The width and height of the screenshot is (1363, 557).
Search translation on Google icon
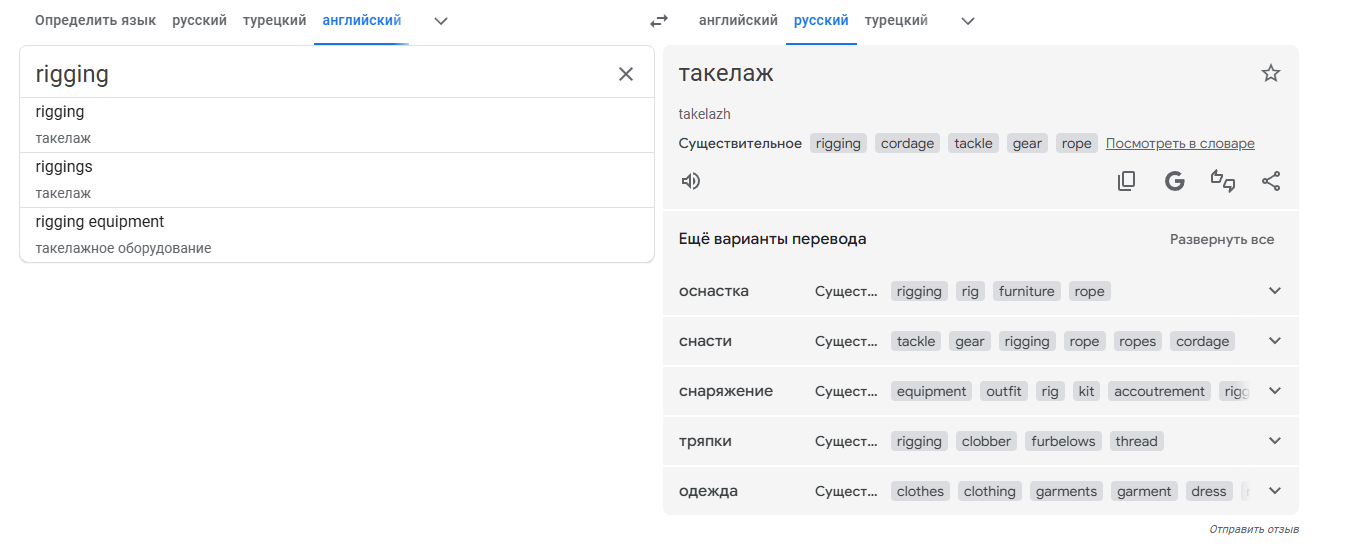coord(1175,181)
